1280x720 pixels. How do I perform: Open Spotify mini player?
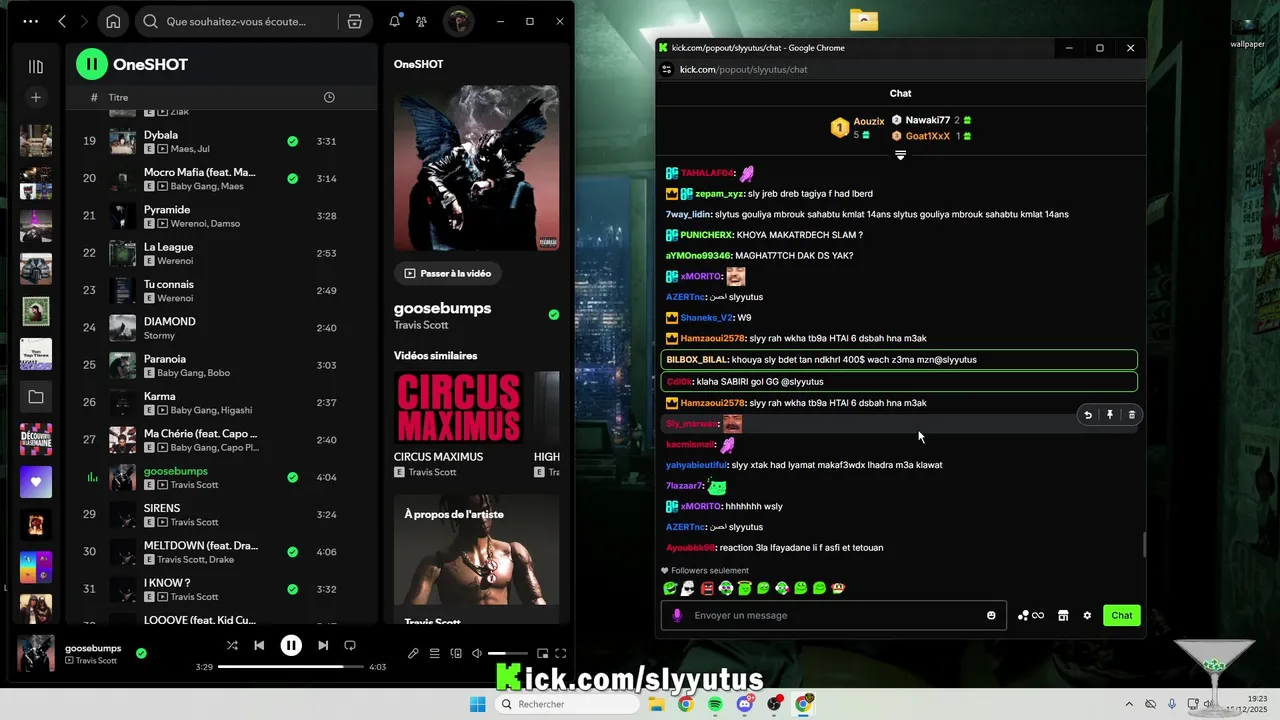(x=542, y=653)
